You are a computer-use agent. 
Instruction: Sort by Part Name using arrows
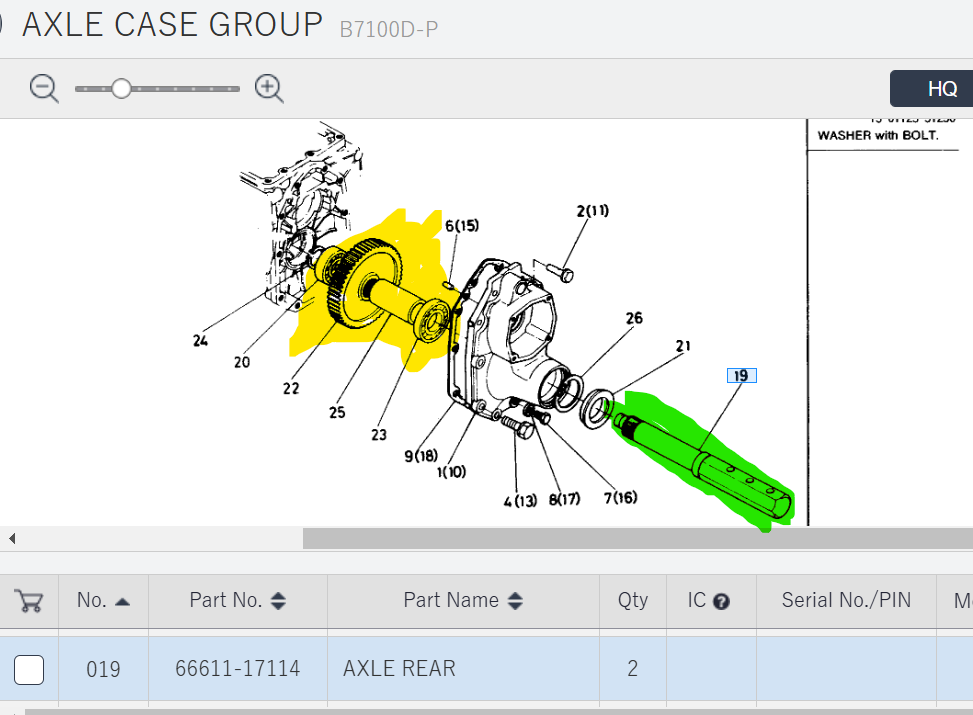(515, 601)
